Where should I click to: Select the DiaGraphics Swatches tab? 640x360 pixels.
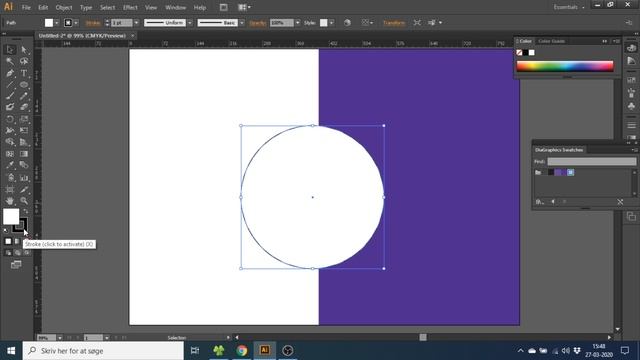point(559,150)
